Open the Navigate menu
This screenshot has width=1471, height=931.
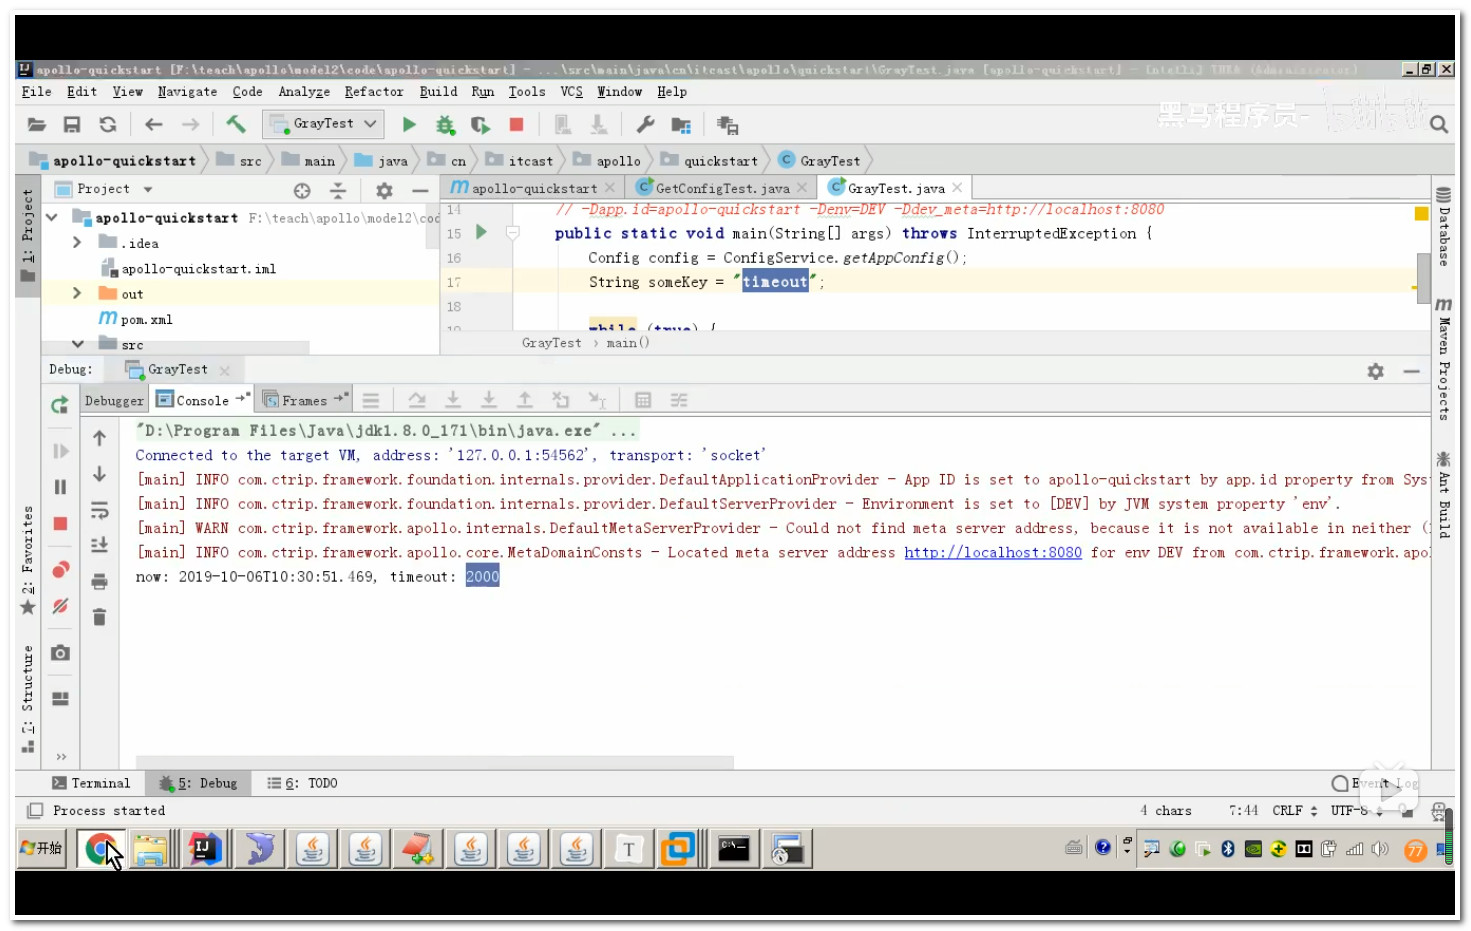tap(187, 92)
